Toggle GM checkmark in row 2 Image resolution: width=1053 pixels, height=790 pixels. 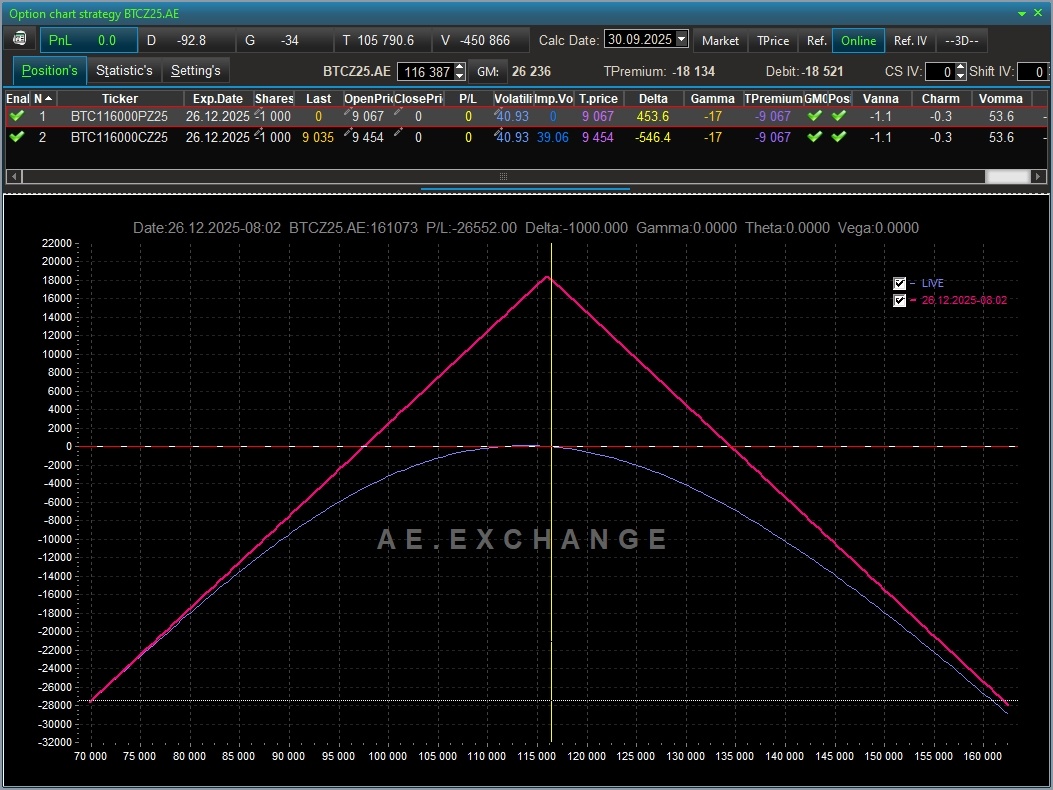[x=815, y=136]
